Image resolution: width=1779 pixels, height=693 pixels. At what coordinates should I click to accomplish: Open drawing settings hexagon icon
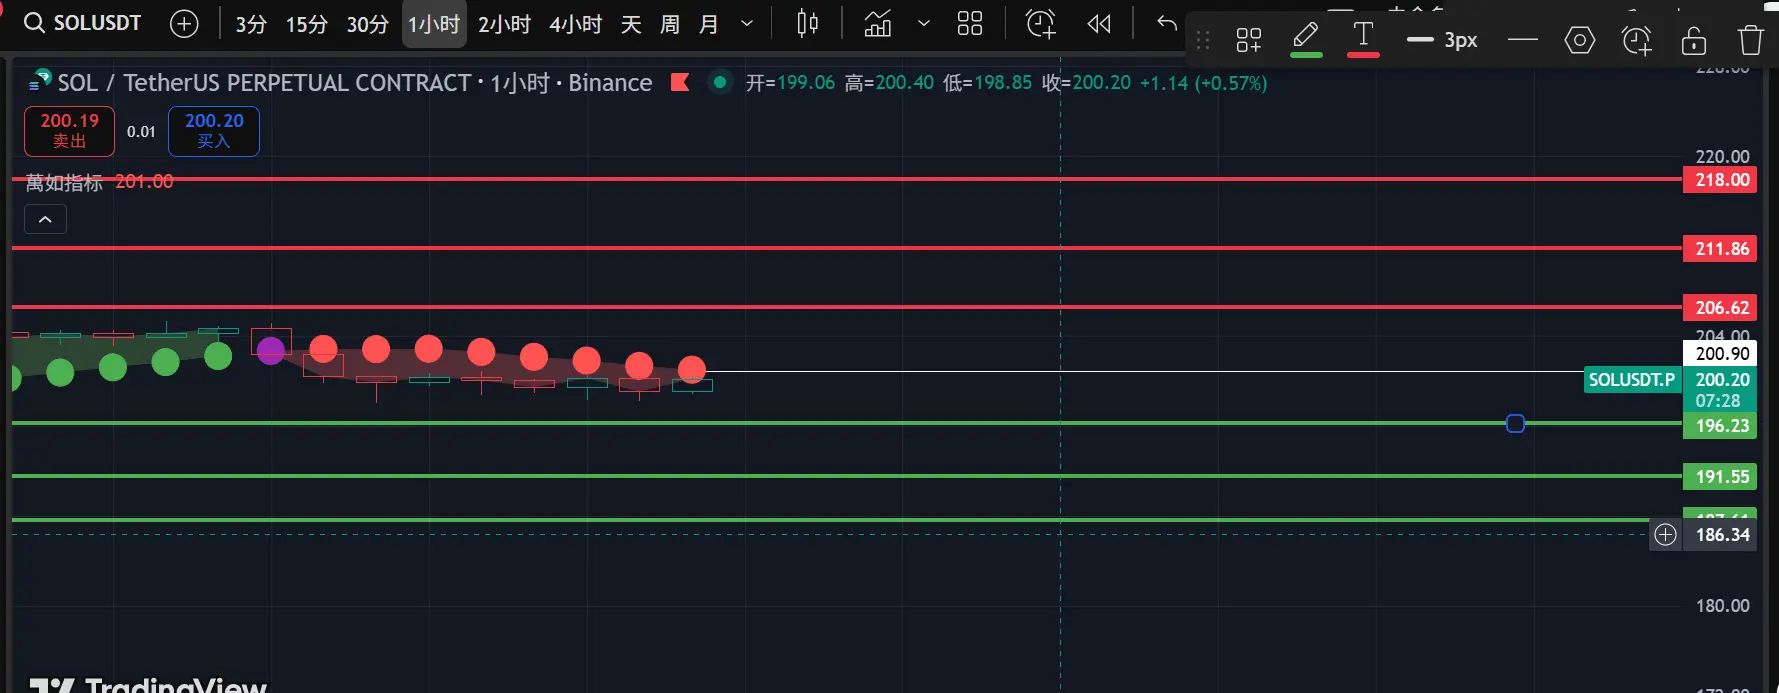tap(1580, 40)
